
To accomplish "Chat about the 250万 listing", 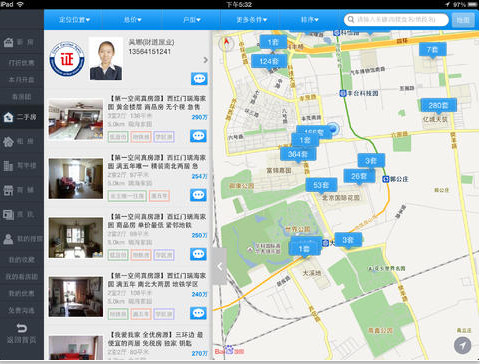I will tap(199, 254).
